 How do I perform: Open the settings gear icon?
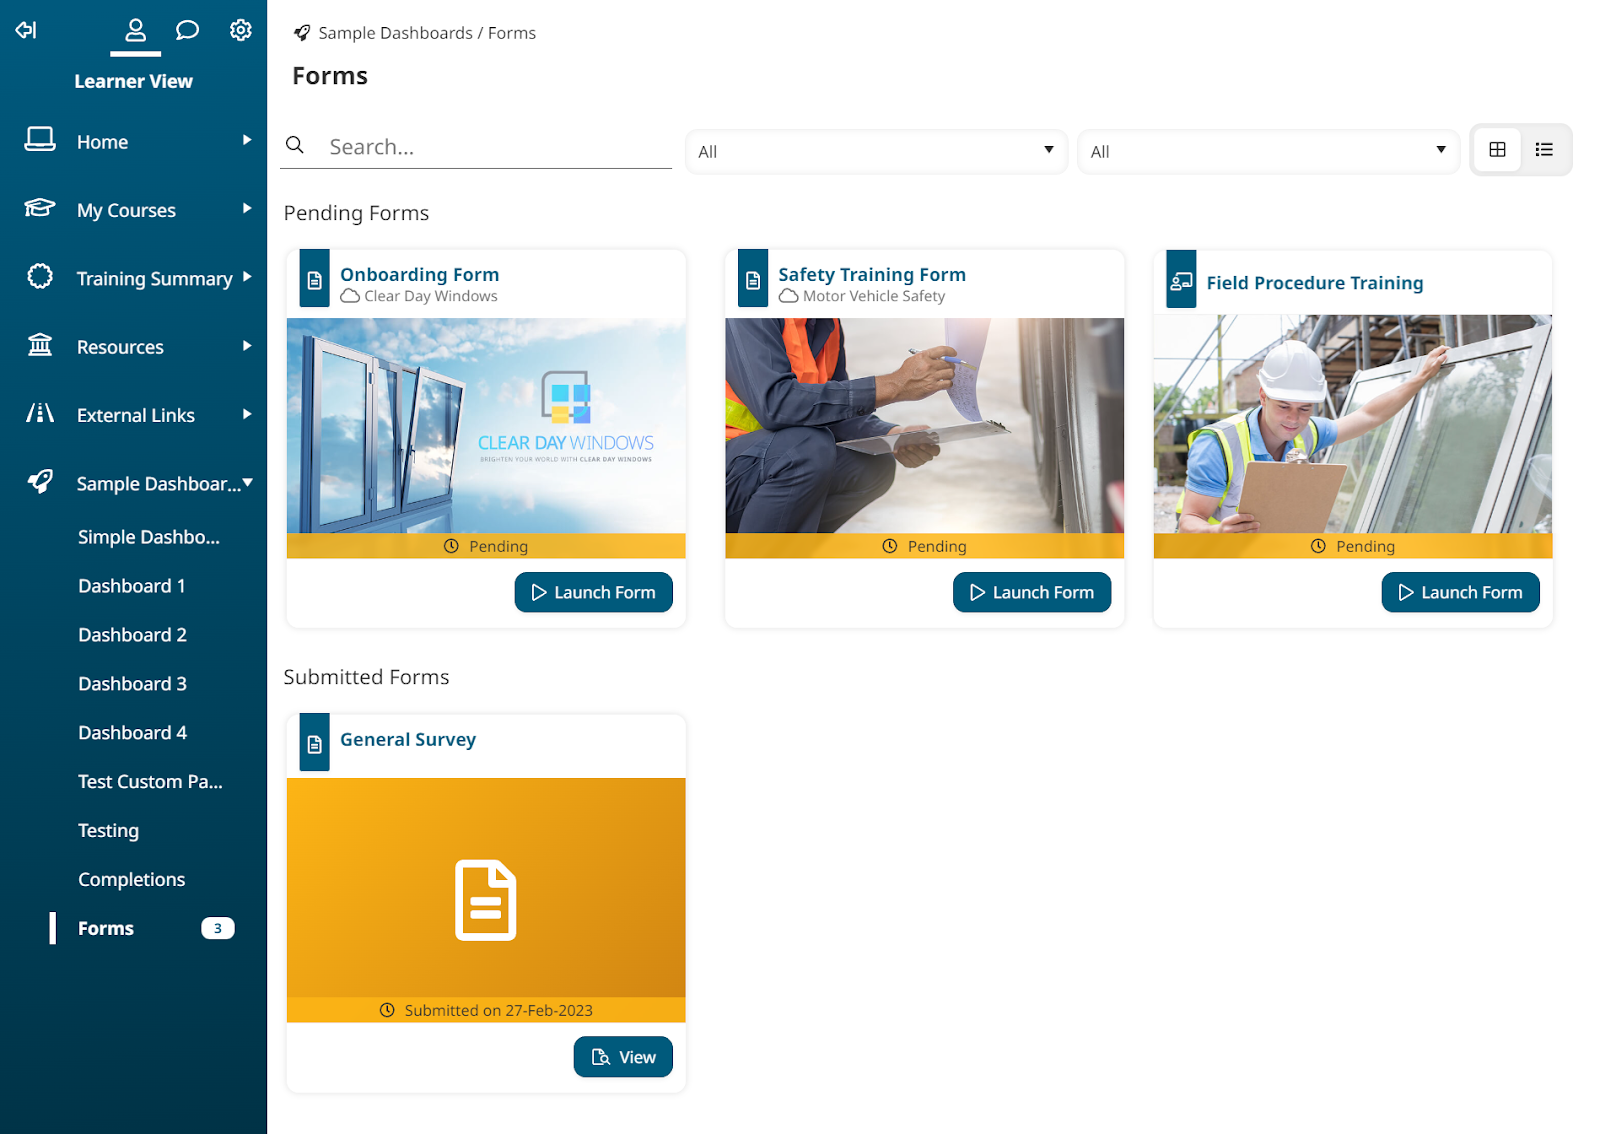241,29
